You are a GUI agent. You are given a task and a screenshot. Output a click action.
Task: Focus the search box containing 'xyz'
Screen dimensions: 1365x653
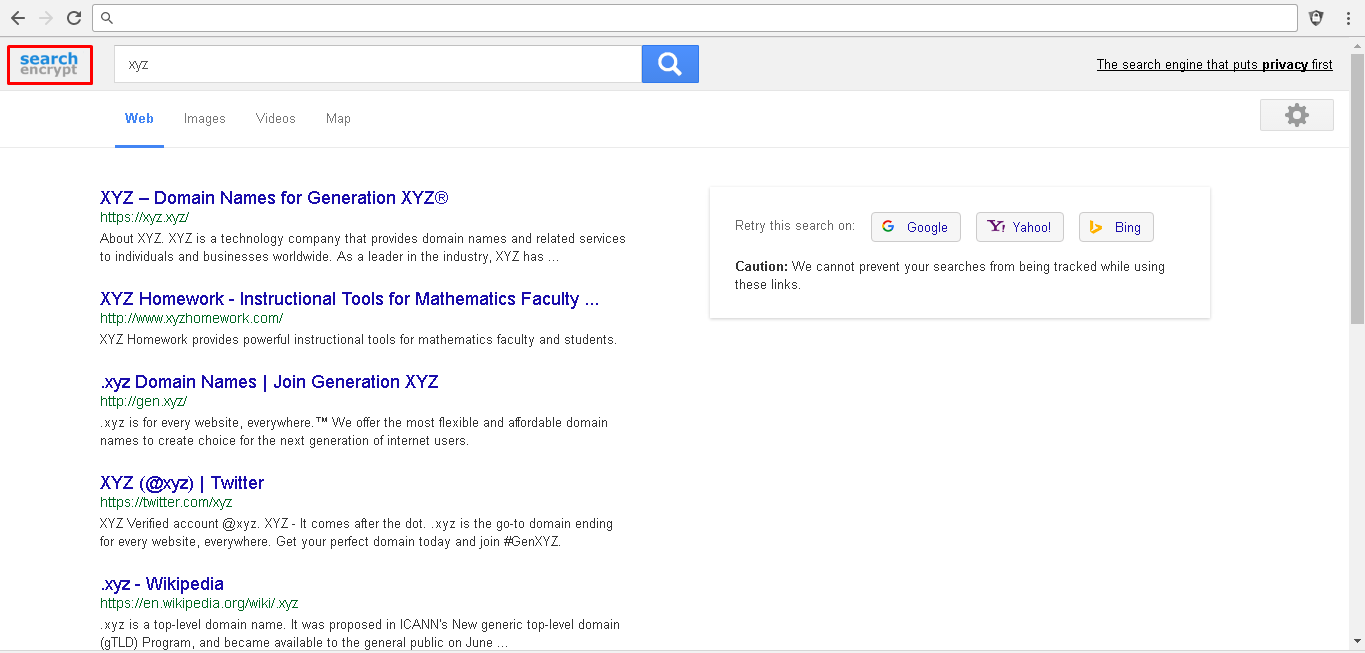(378, 64)
